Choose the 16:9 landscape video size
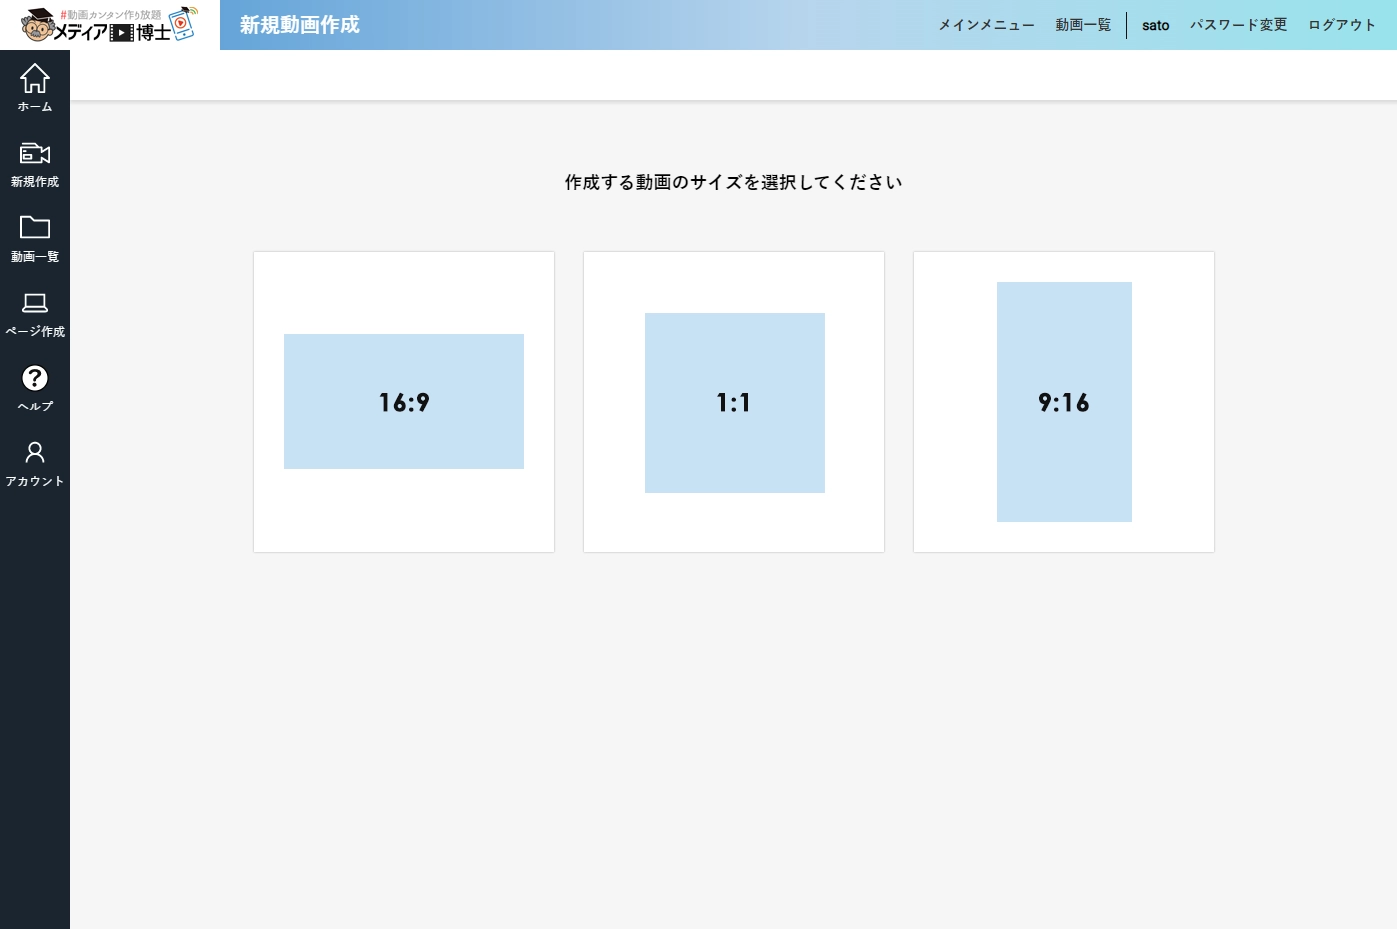The image size is (1397, 929). click(x=404, y=402)
